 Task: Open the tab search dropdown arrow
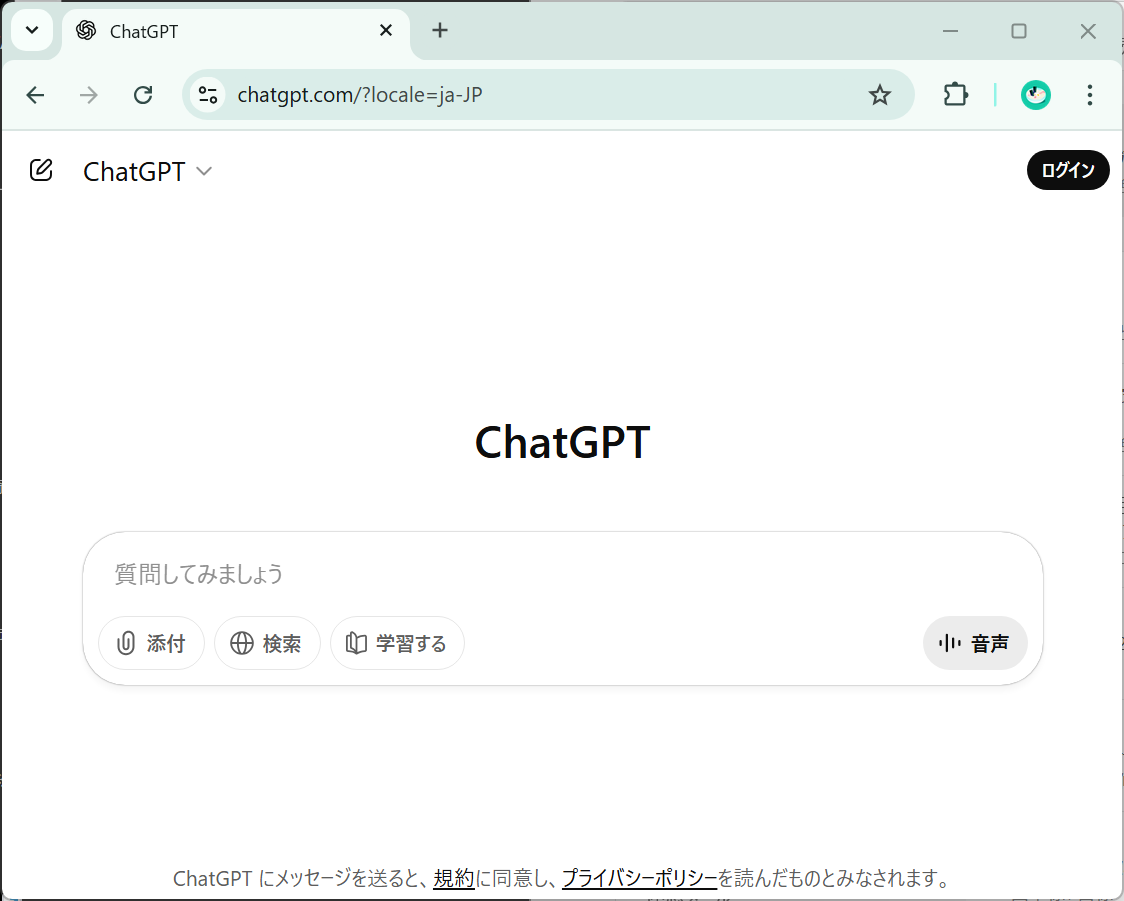[x=32, y=31]
